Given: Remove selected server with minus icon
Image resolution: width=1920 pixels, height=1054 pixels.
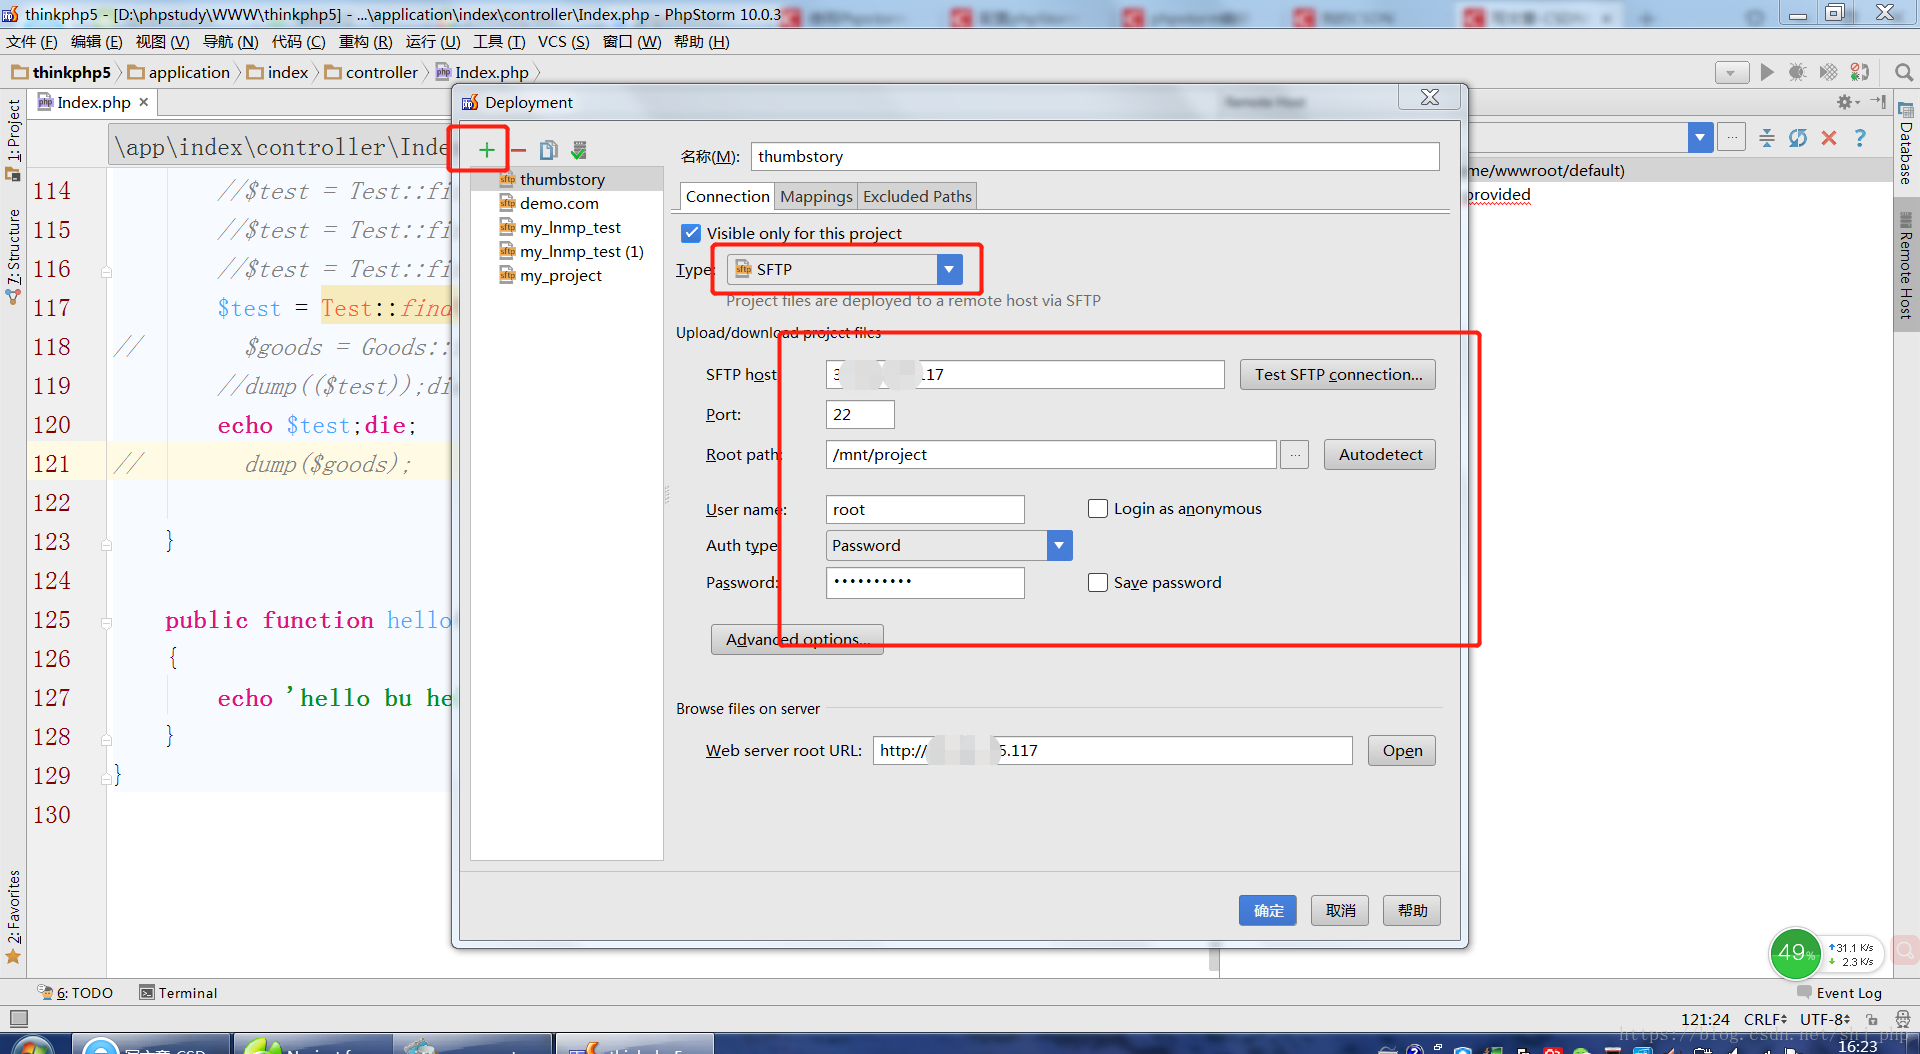Looking at the screenshot, I should (518, 150).
